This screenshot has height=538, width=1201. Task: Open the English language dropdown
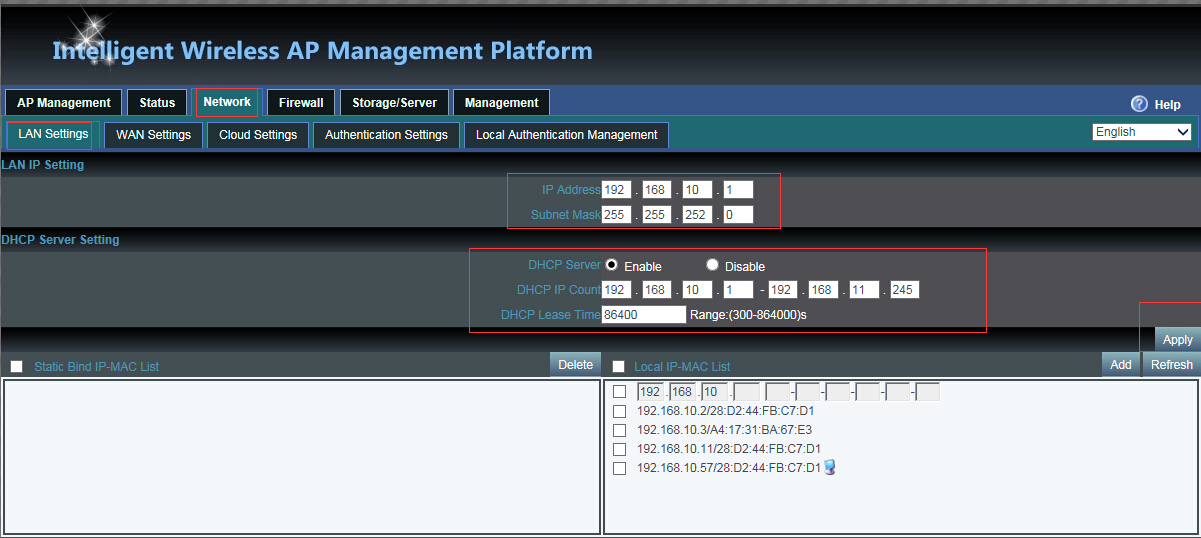coord(1142,132)
